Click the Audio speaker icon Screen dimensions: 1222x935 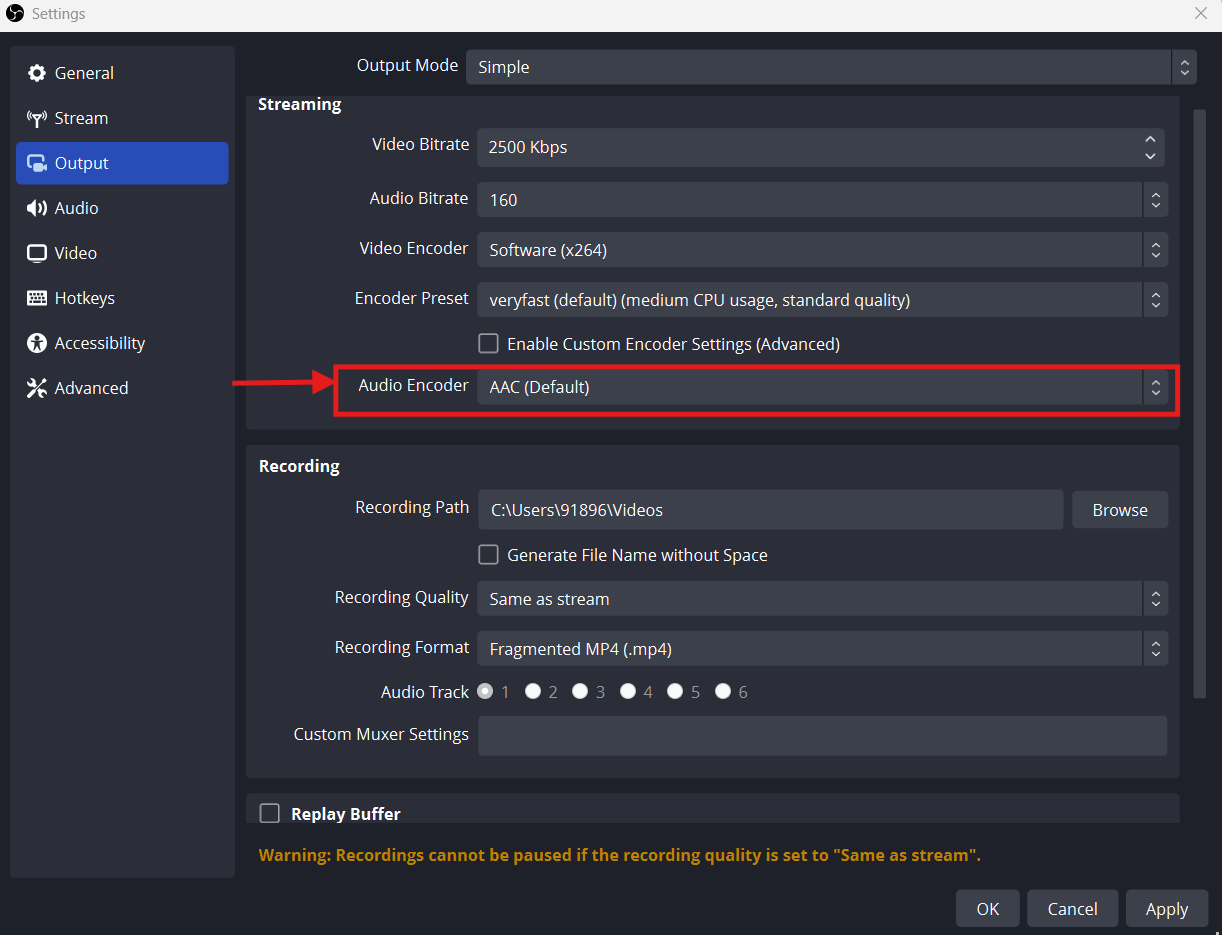coord(37,208)
